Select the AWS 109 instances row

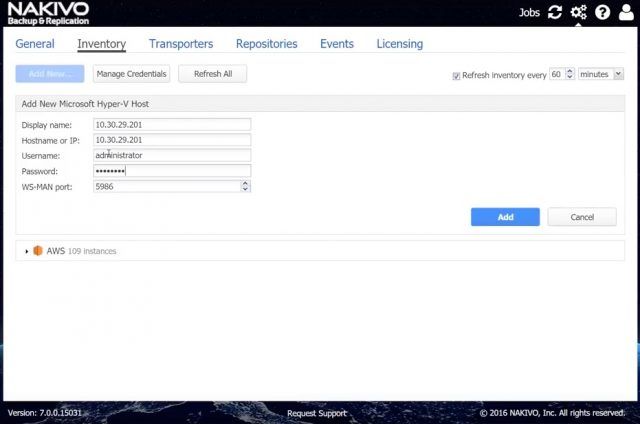320,251
